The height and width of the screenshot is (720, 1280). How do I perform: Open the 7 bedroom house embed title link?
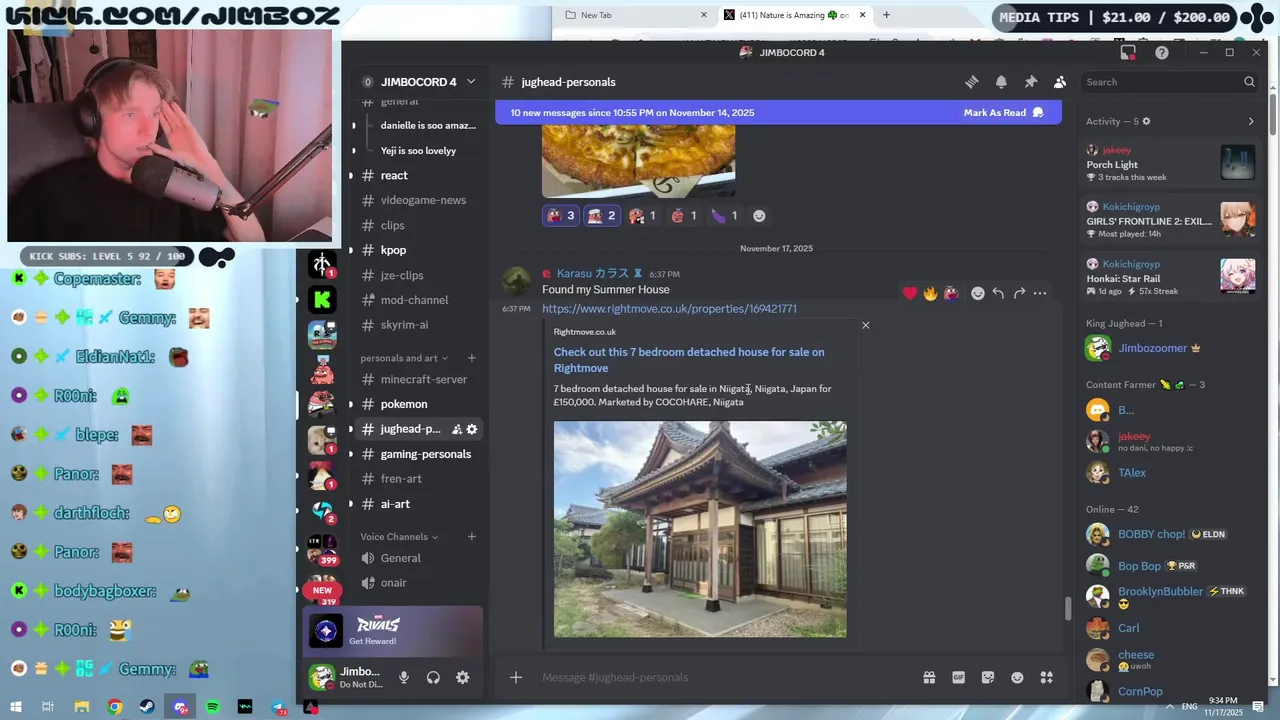tap(689, 360)
